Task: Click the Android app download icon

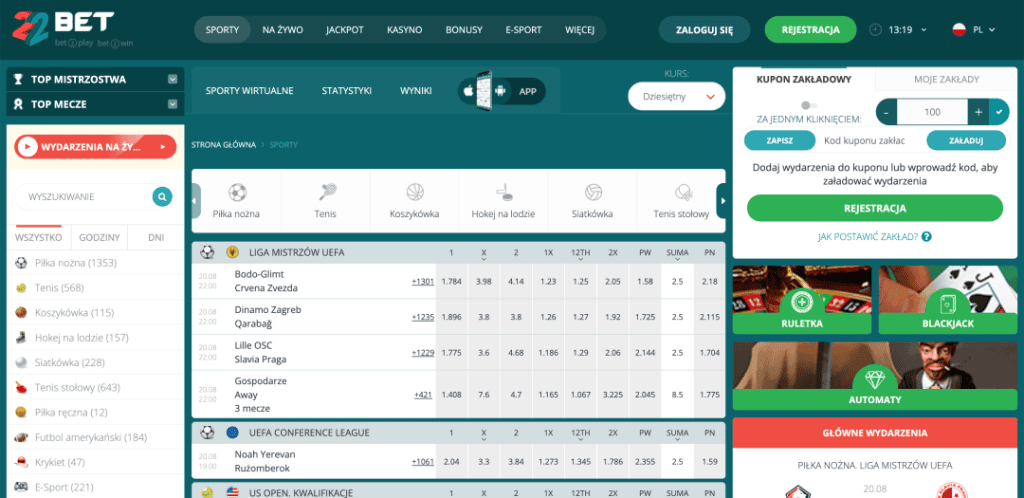Action: click(x=500, y=91)
